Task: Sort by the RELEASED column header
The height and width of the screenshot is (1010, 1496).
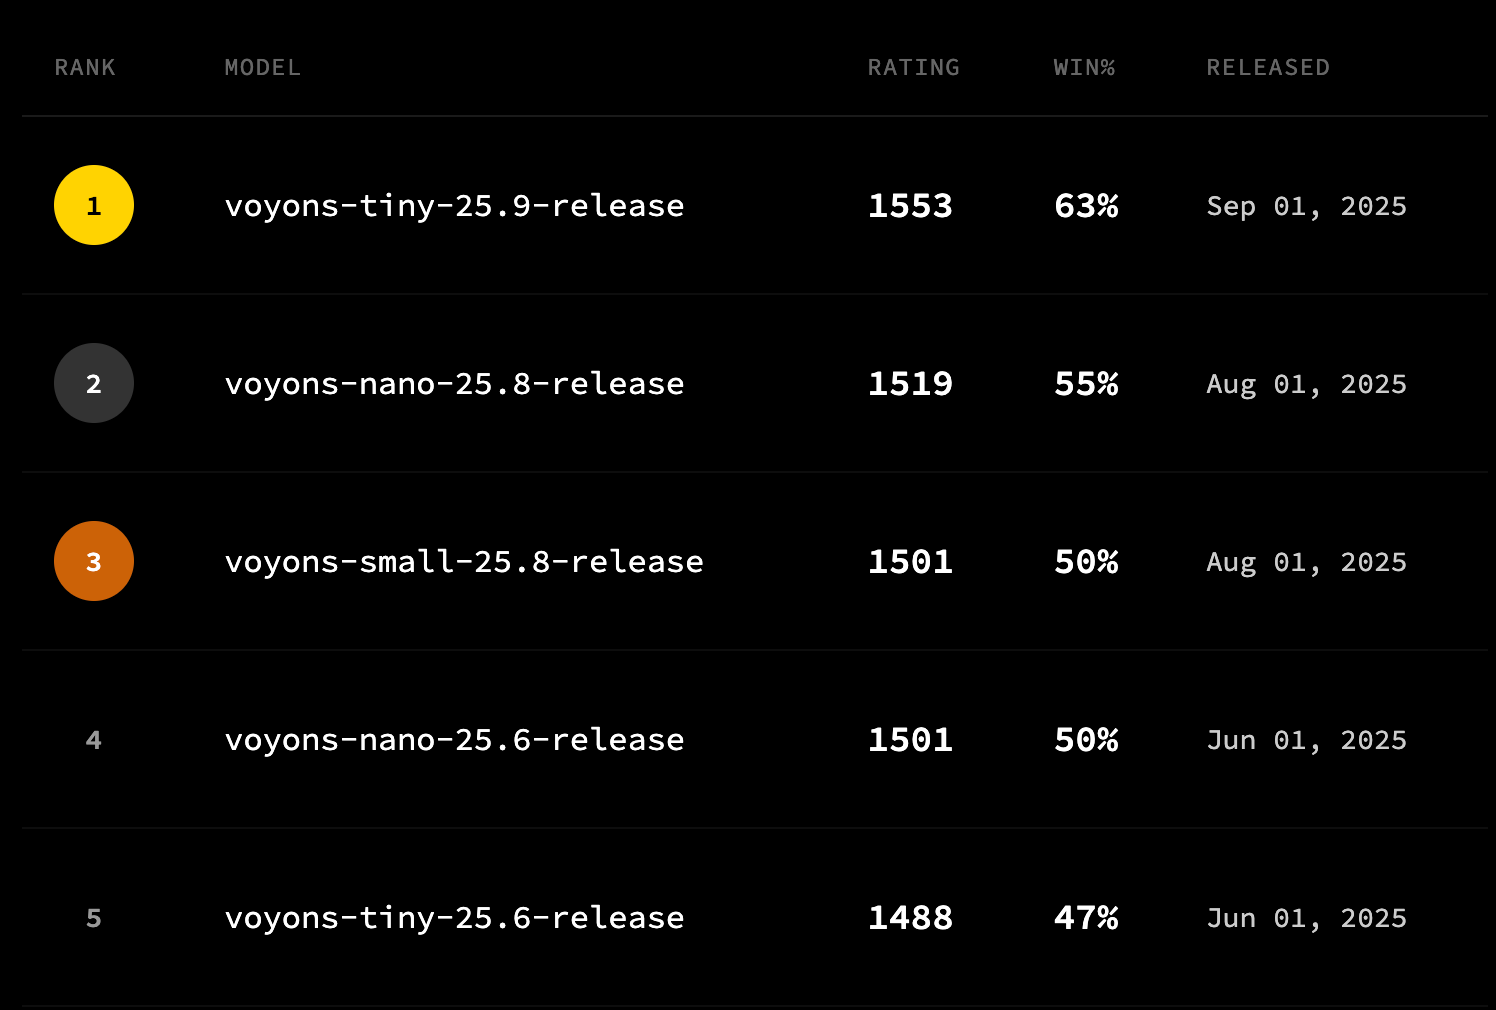Action: click(x=1268, y=67)
